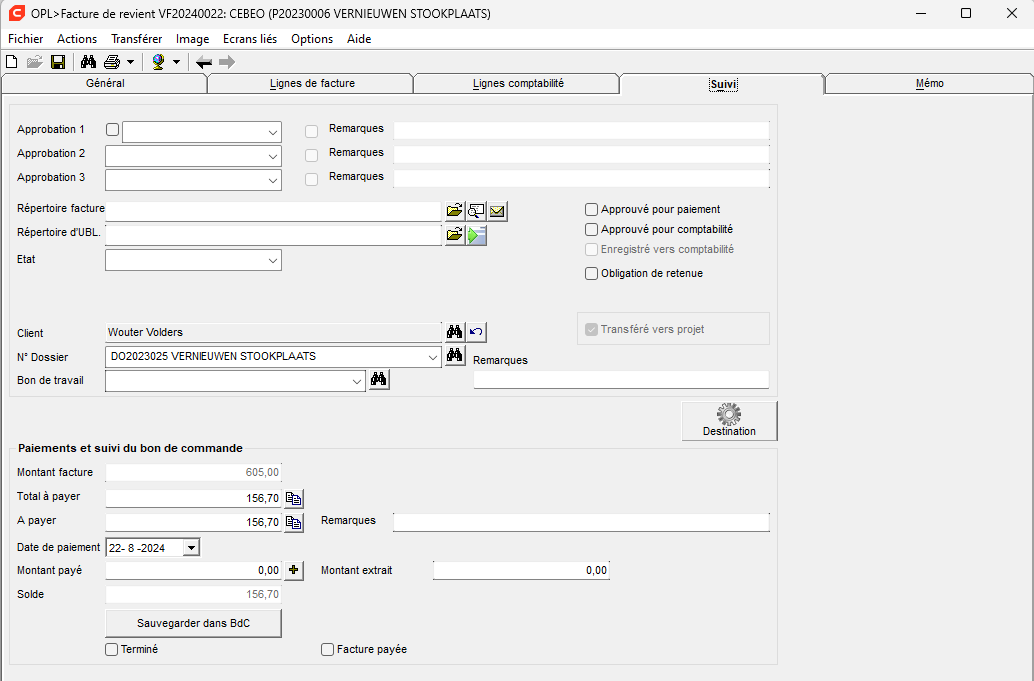Browse folder for Répertoire facture
The height and width of the screenshot is (681, 1034).
click(x=454, y=211)
